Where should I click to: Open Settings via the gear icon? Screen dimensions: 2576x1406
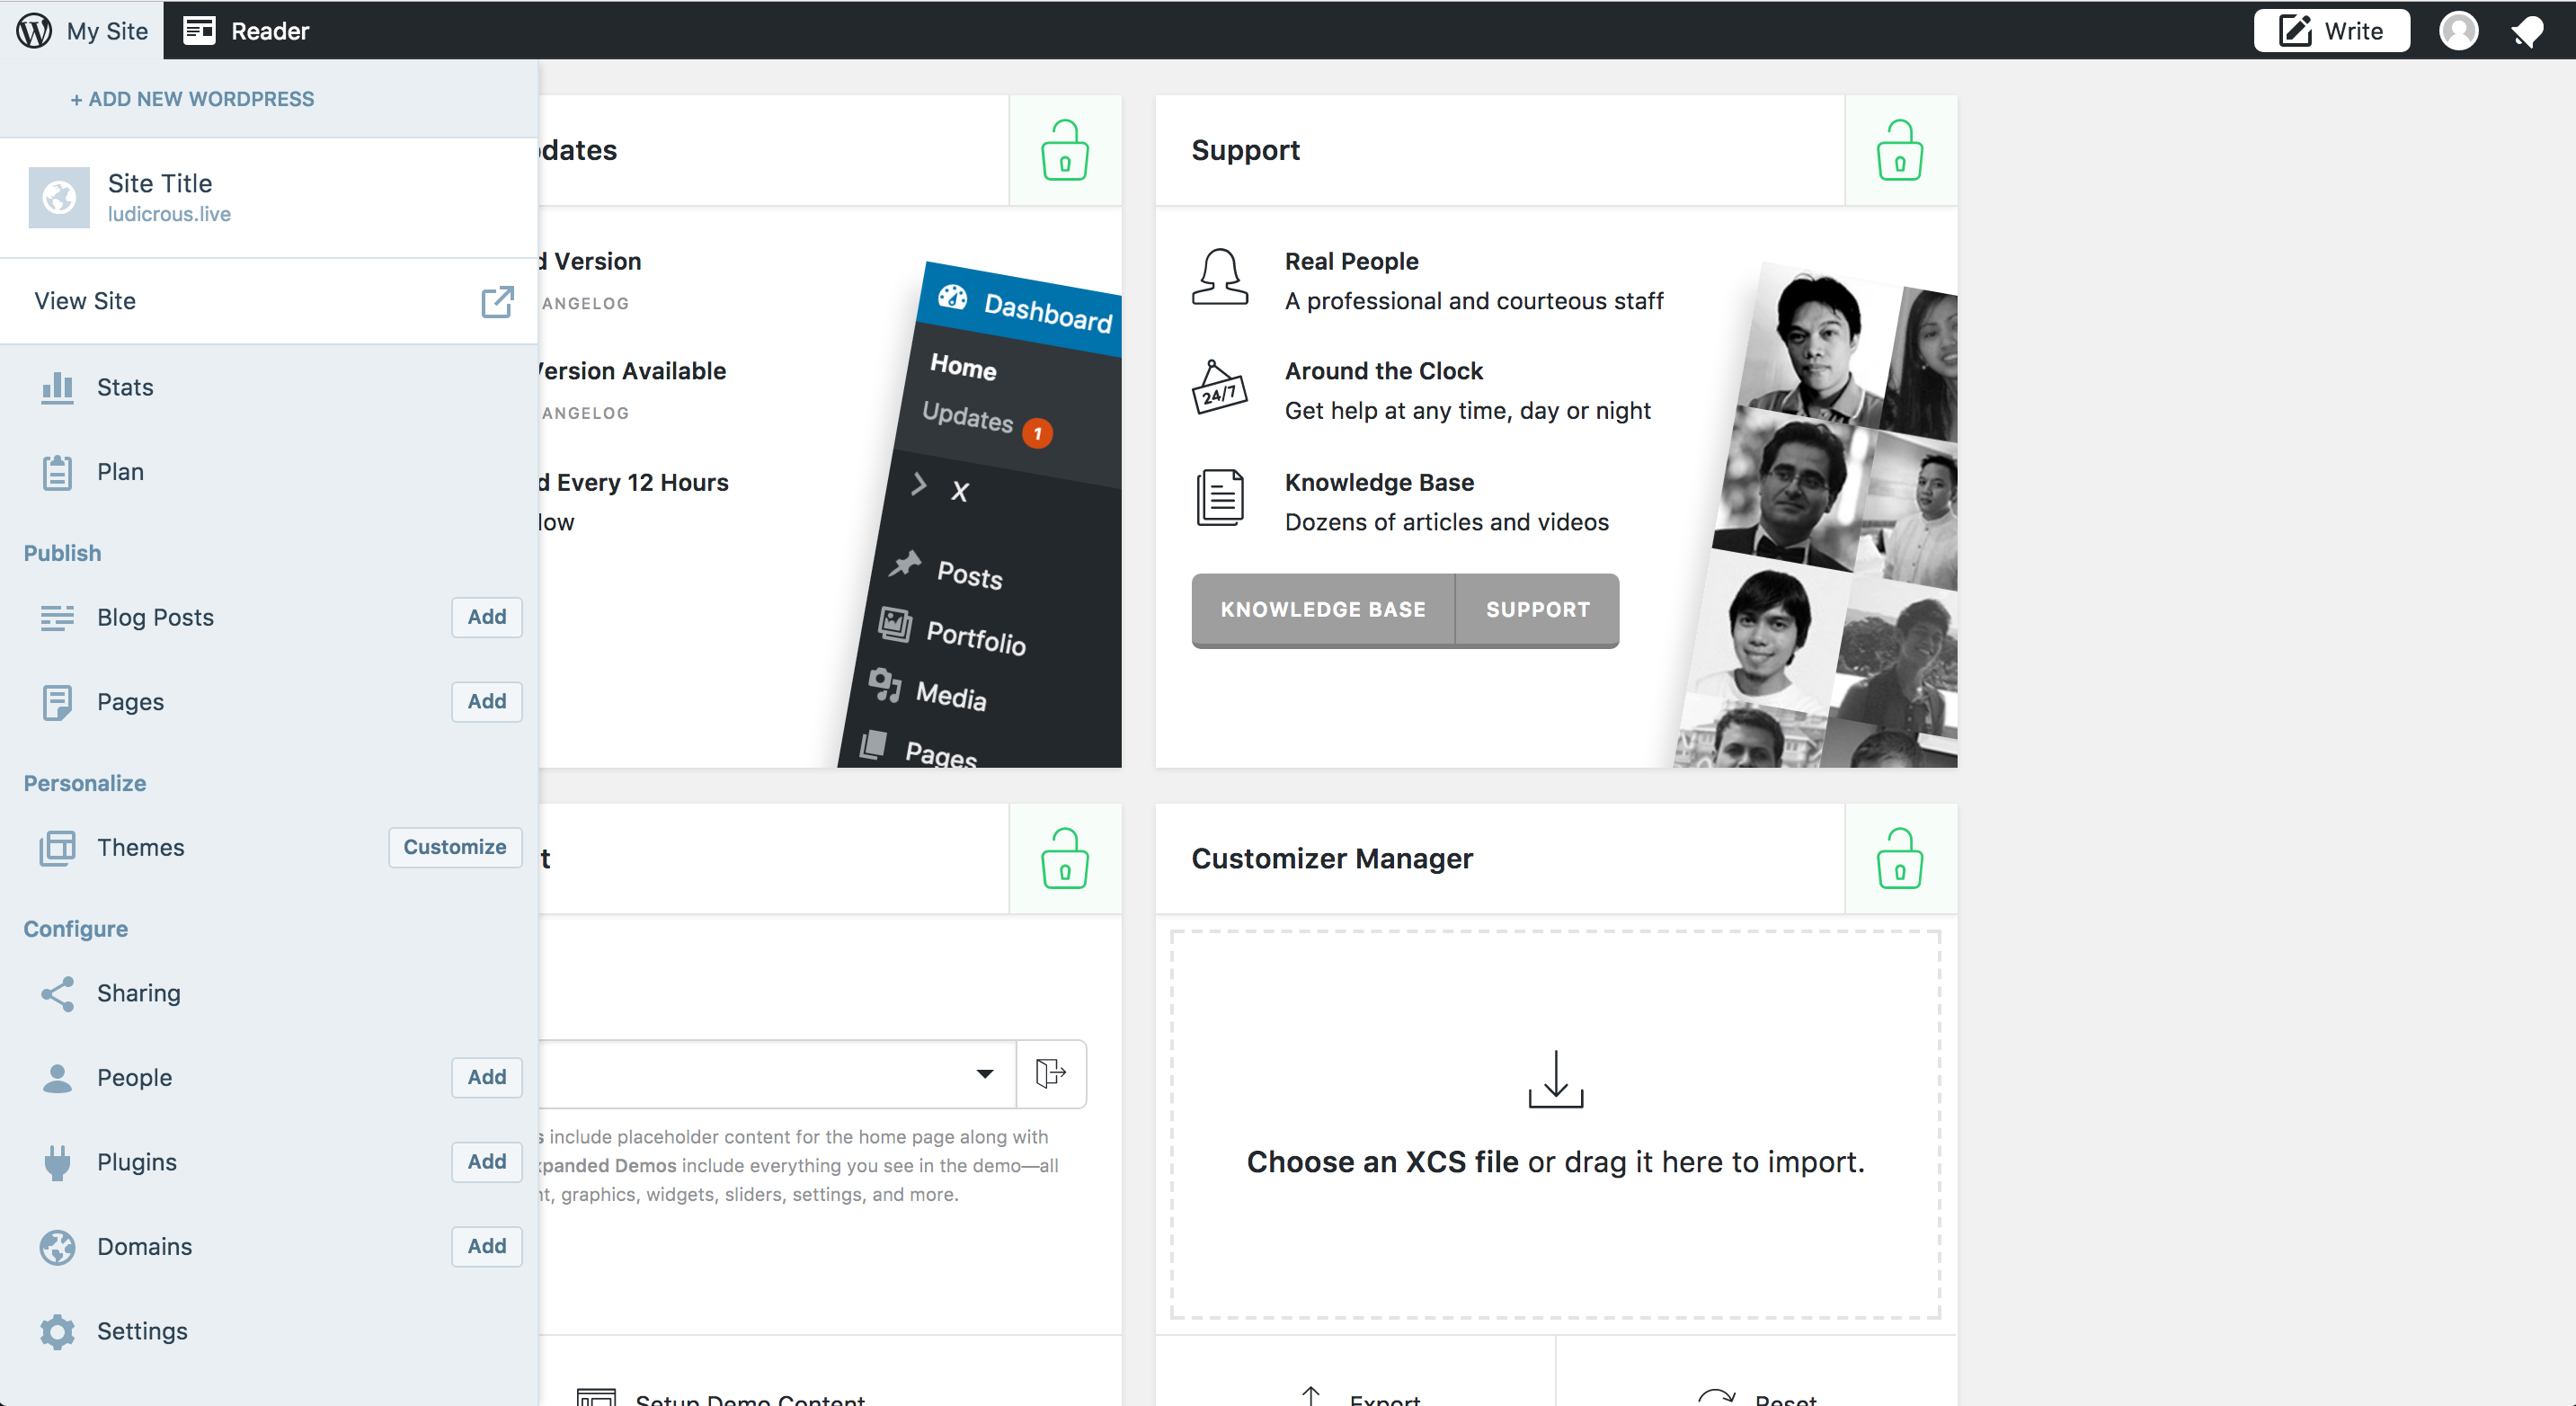(57, 1331)
